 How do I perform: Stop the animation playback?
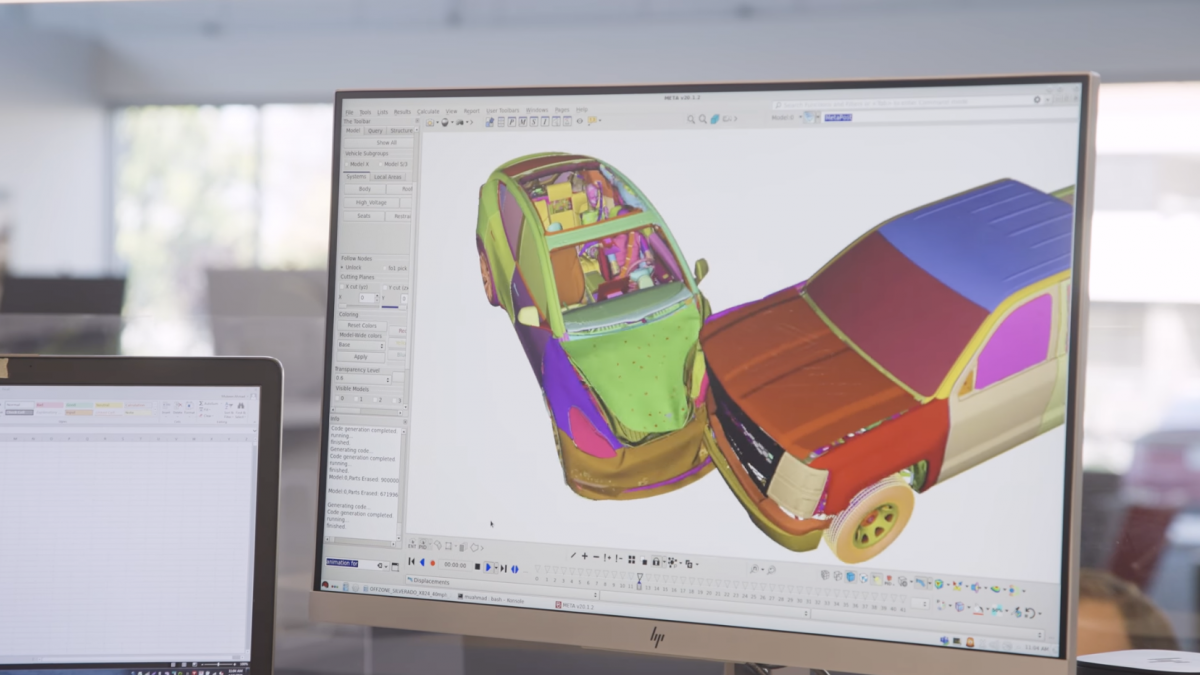tap(478, 566)
